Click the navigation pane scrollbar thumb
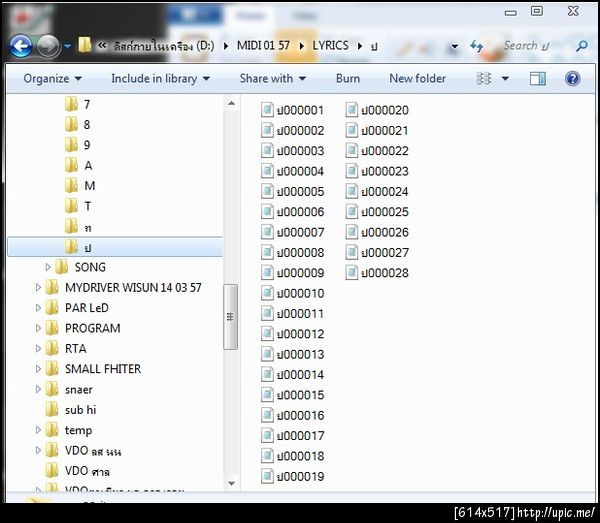Viewport: 600px width, 523px height. (x=230, y=317)
